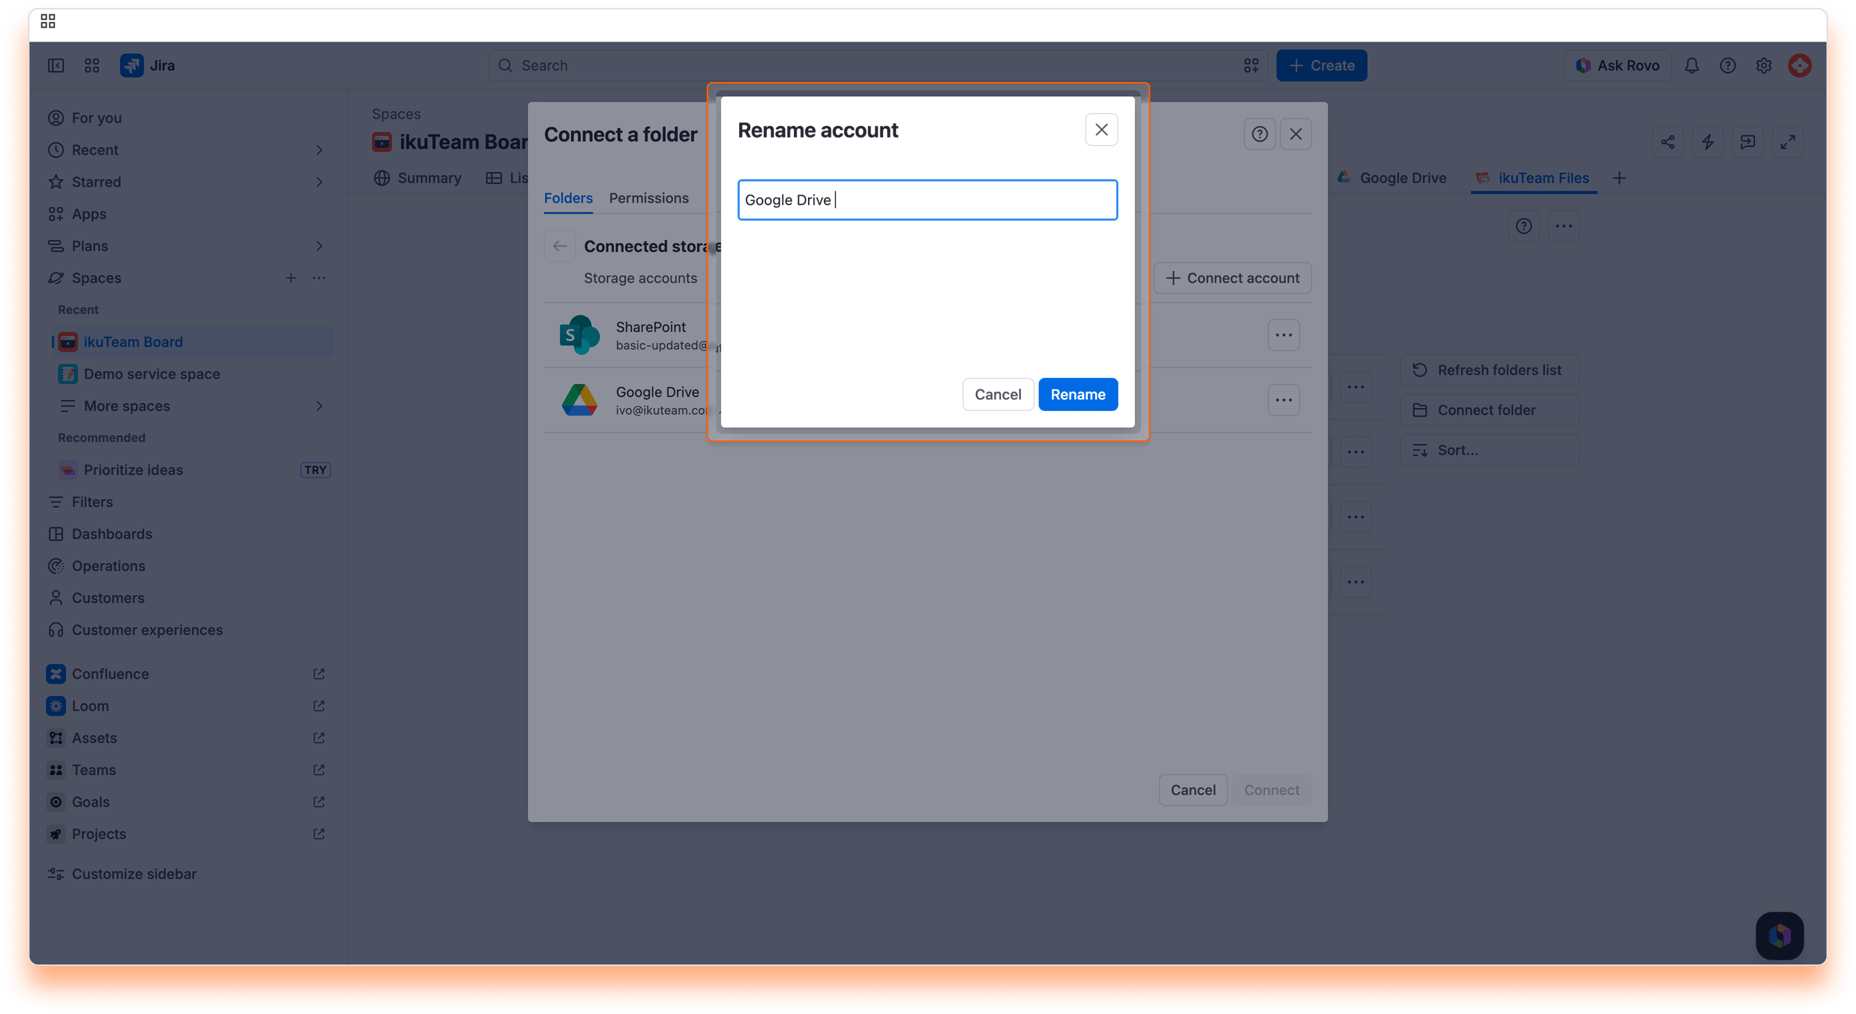
Task: Open the app switcher grid icon
Action: (92, 65)
